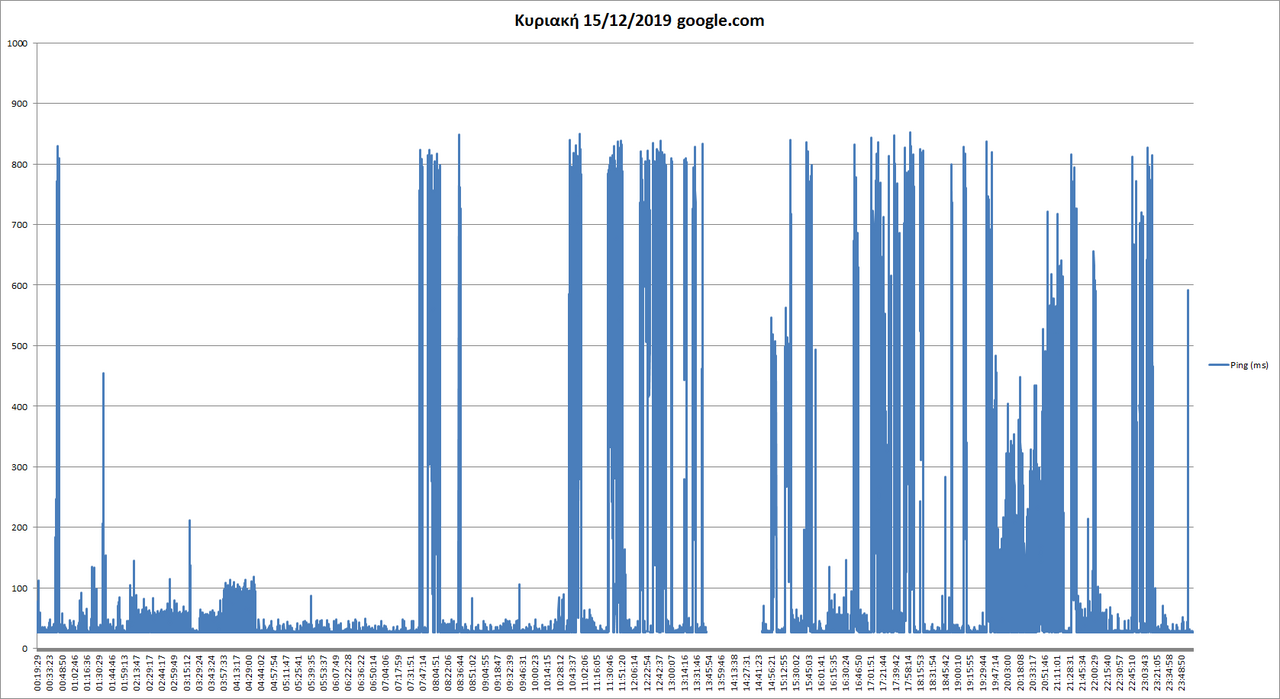
Task: Select the 300 y-axis label
Action: click(x=20, y=467)
